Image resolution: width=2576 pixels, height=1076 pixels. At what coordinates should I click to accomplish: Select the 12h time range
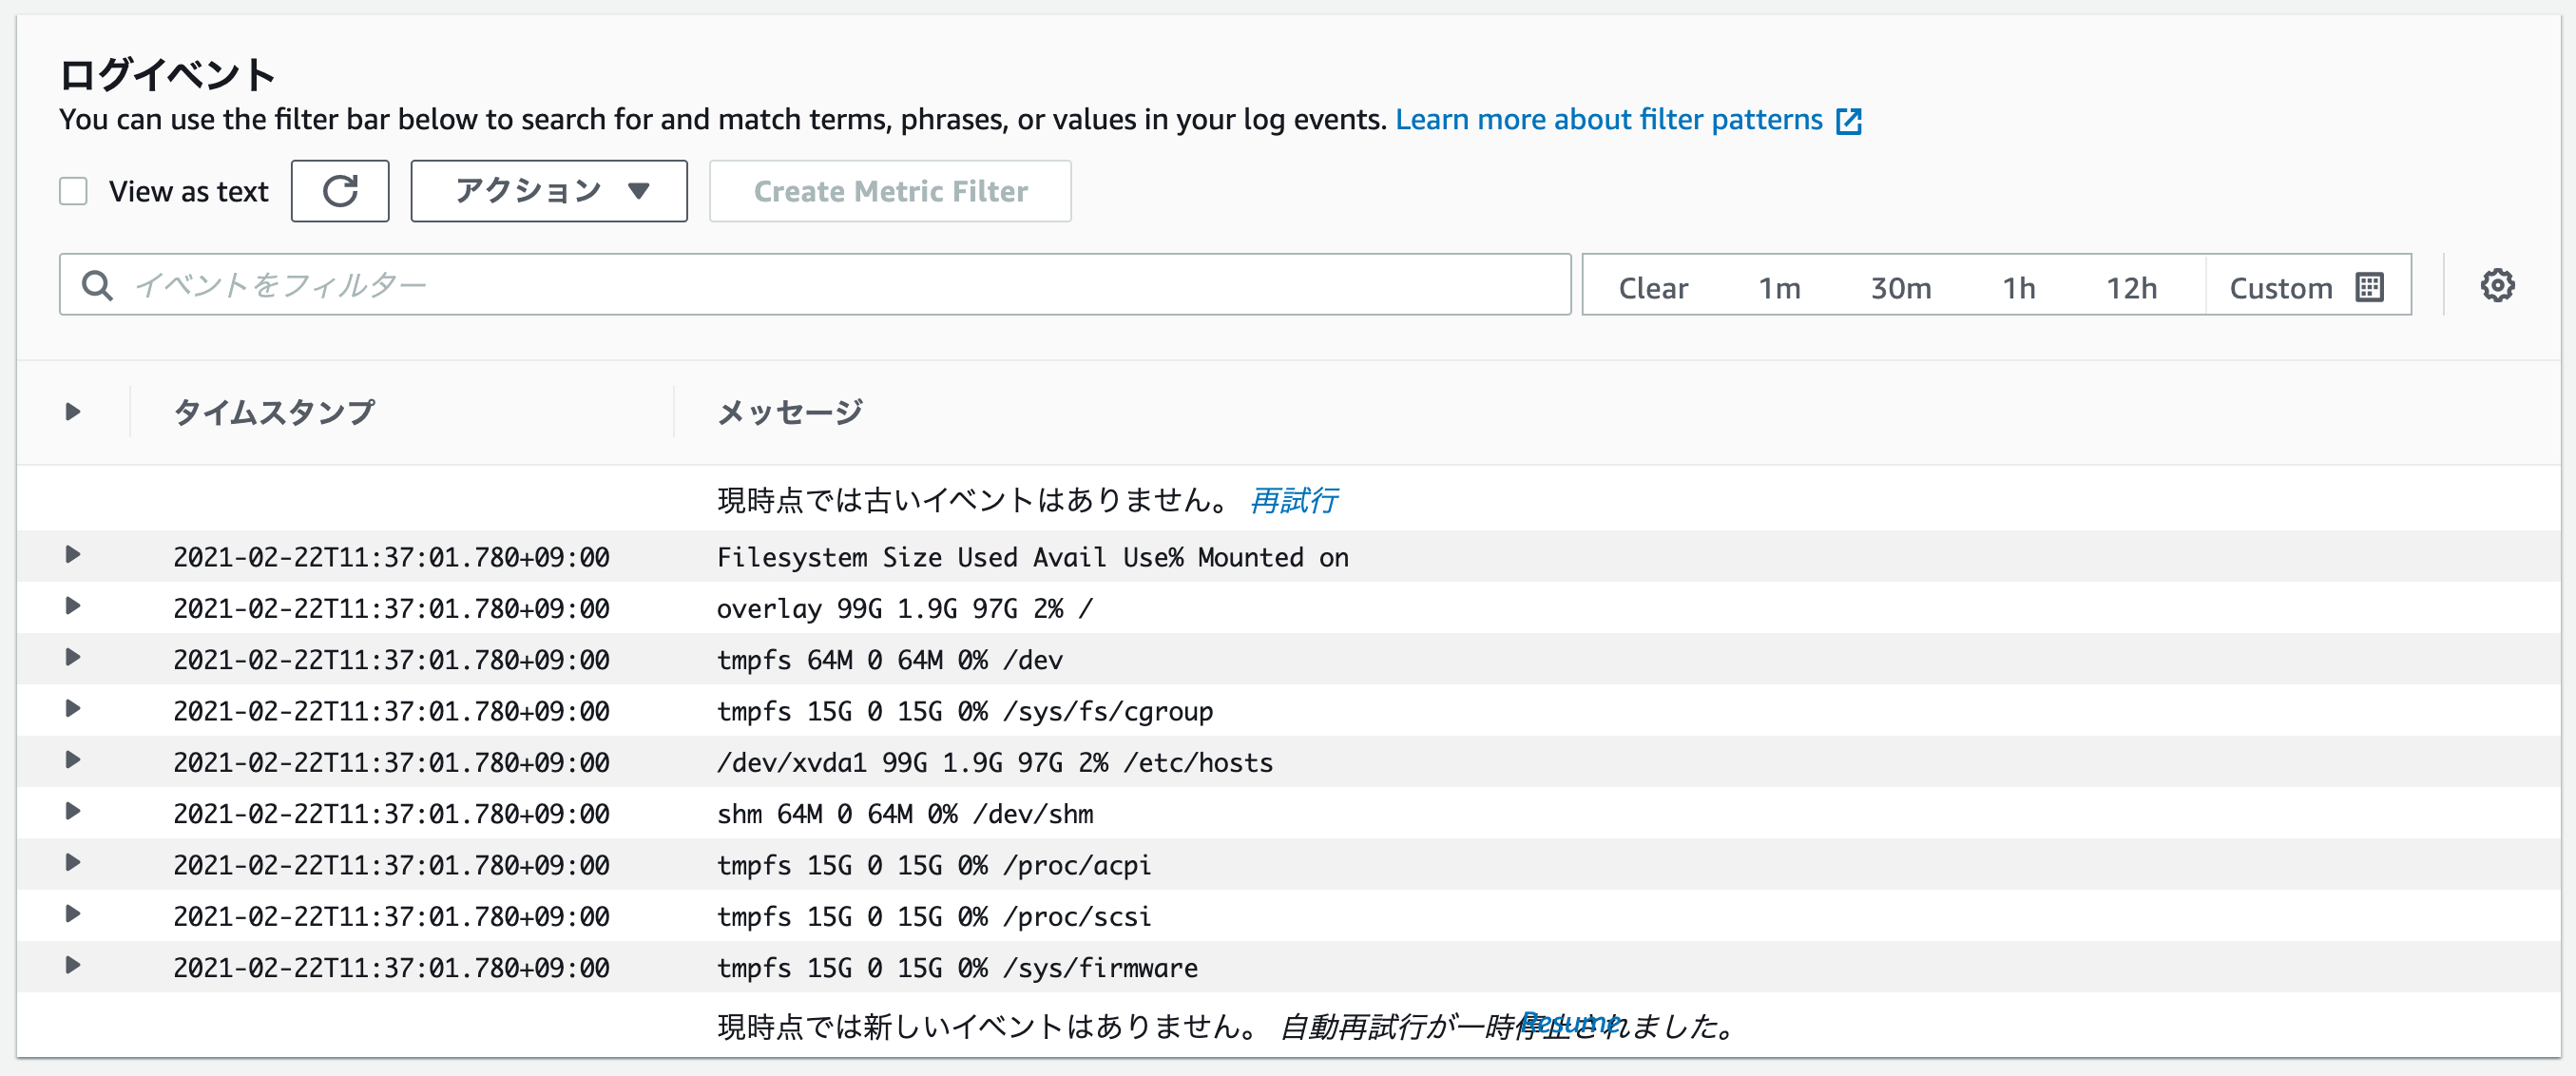pos(2132,287)
